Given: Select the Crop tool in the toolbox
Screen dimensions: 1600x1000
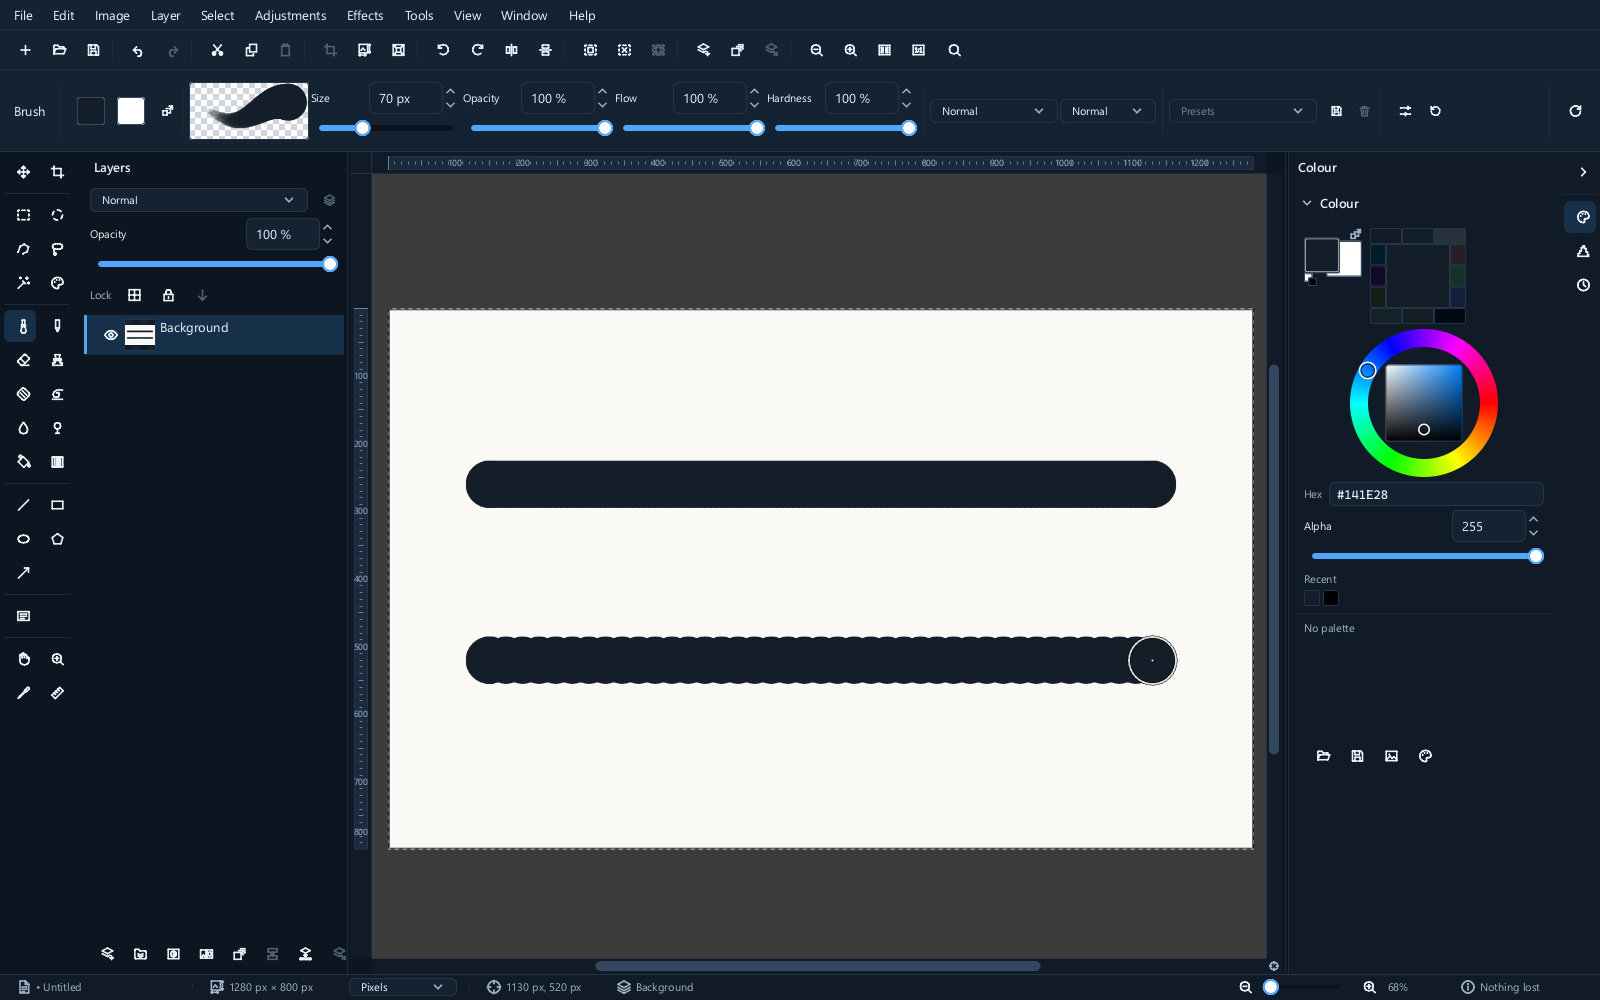Looking at the screenshot, I should click(57, 172).
